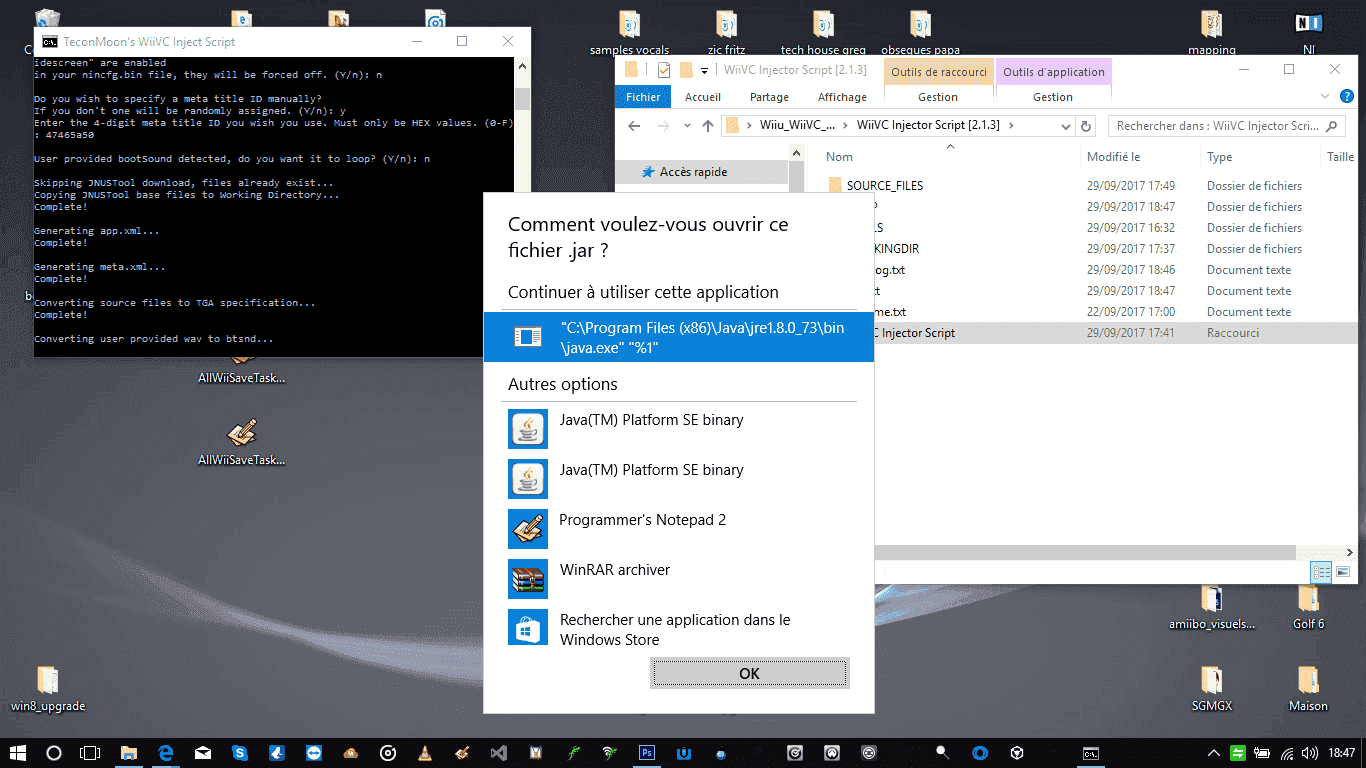
Task: Open Cortana search from the taskbar
Action: coord(54,753)
